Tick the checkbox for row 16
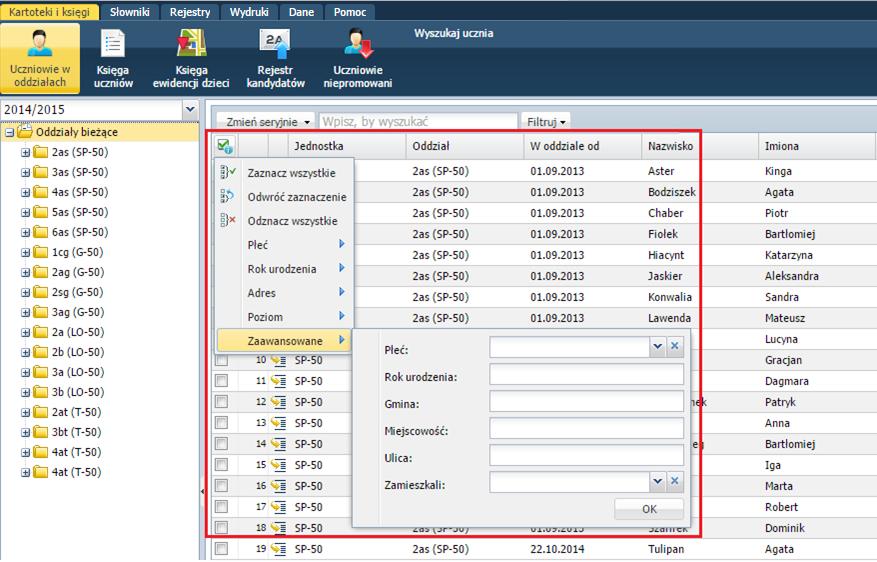877x562 pixels. coord(221,486)
